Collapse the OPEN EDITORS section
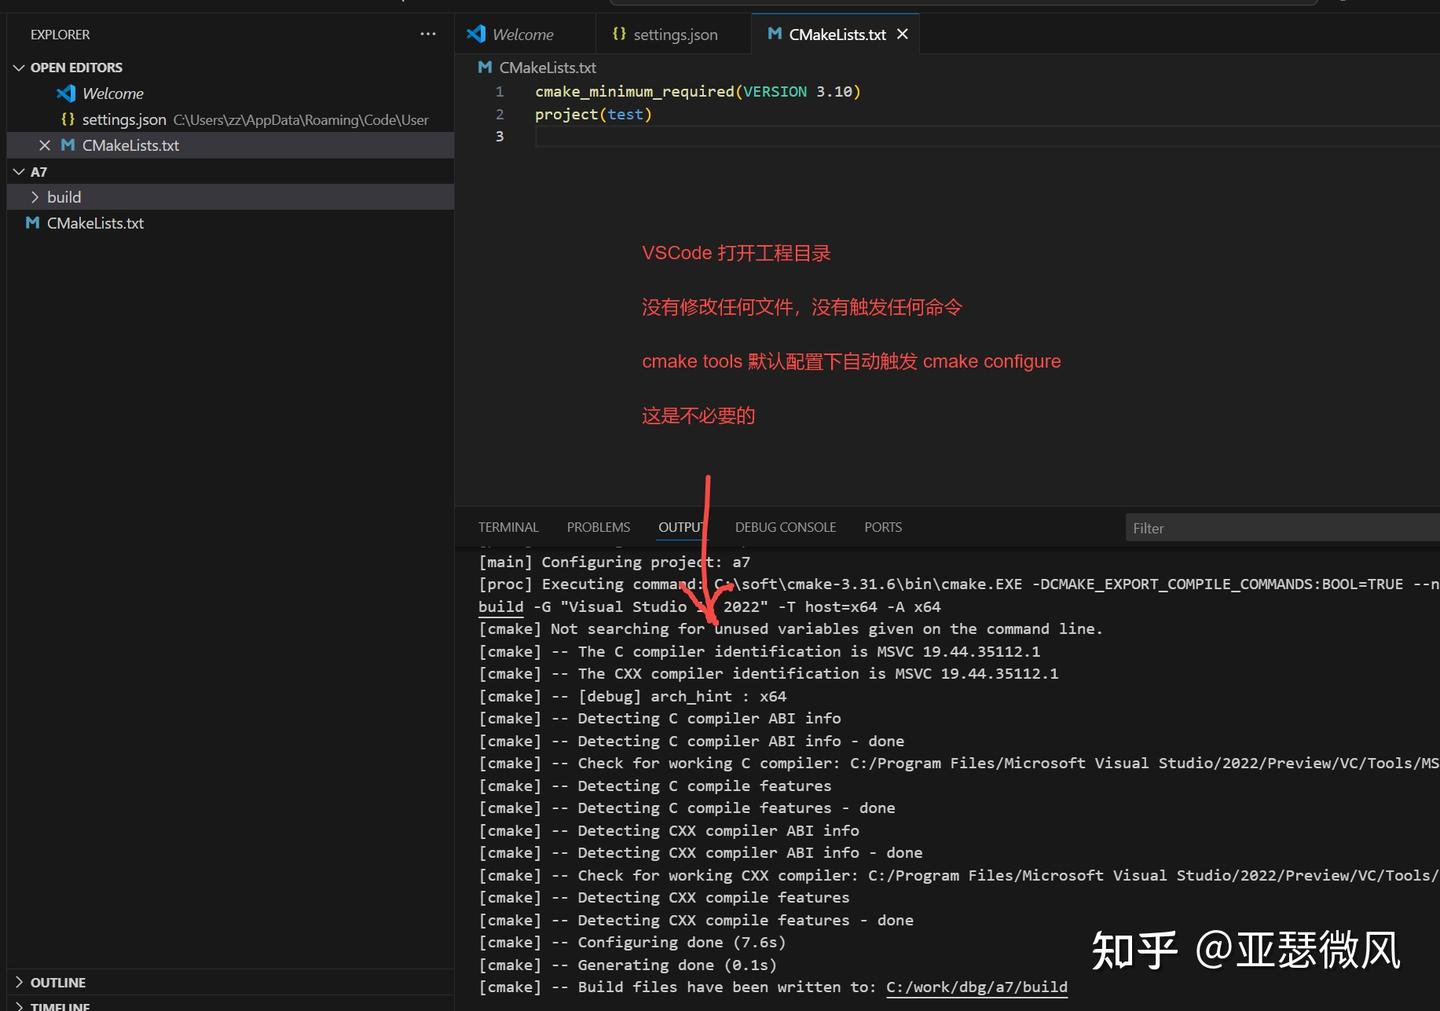The image size is (1440, 1011). click(18, 67)
